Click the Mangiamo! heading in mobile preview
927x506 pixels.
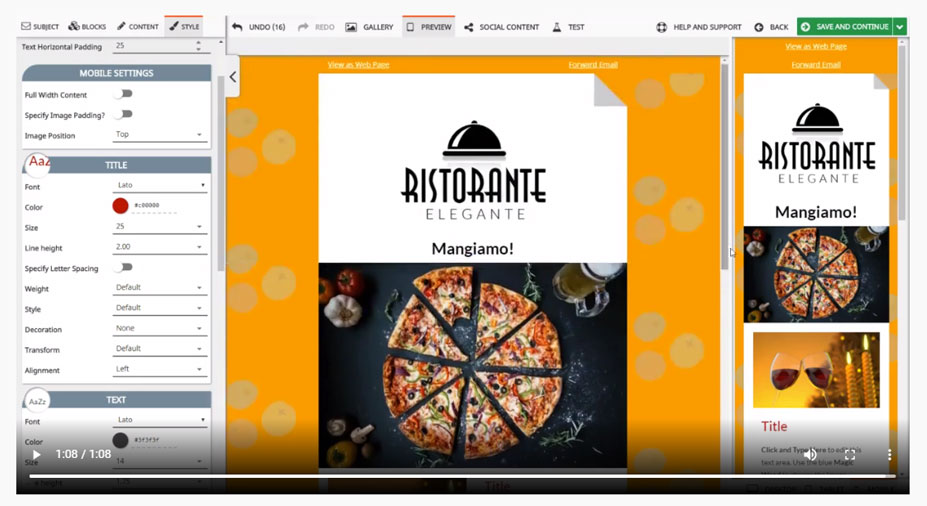pos(816,212)
